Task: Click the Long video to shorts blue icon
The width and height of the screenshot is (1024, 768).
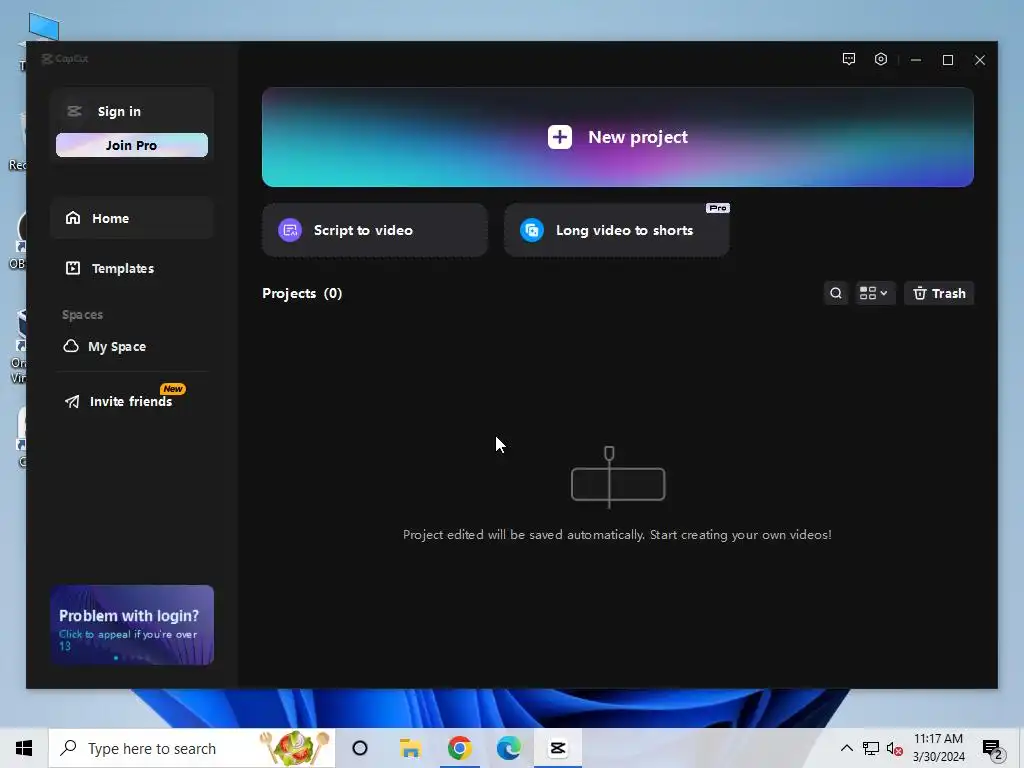Action: click(532, 230)
